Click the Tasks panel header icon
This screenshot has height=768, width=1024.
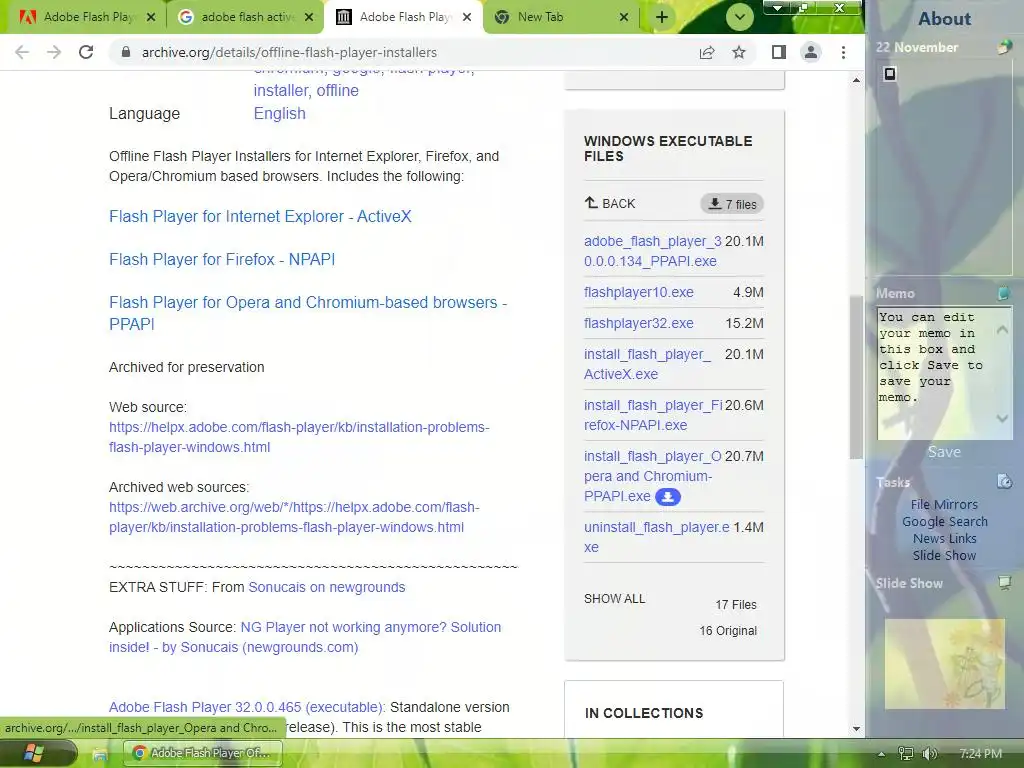[1004, 481]
